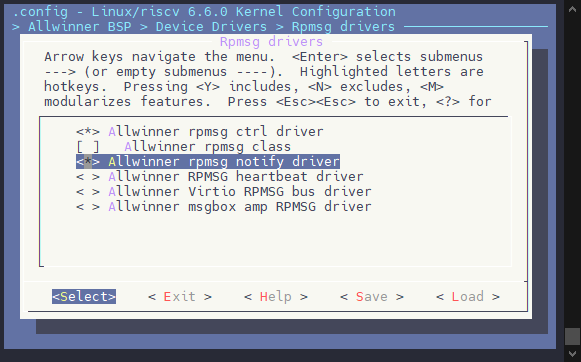Click the <Select> button
Image resolution: width=581 pixels, height=362 pixels.
84,297
